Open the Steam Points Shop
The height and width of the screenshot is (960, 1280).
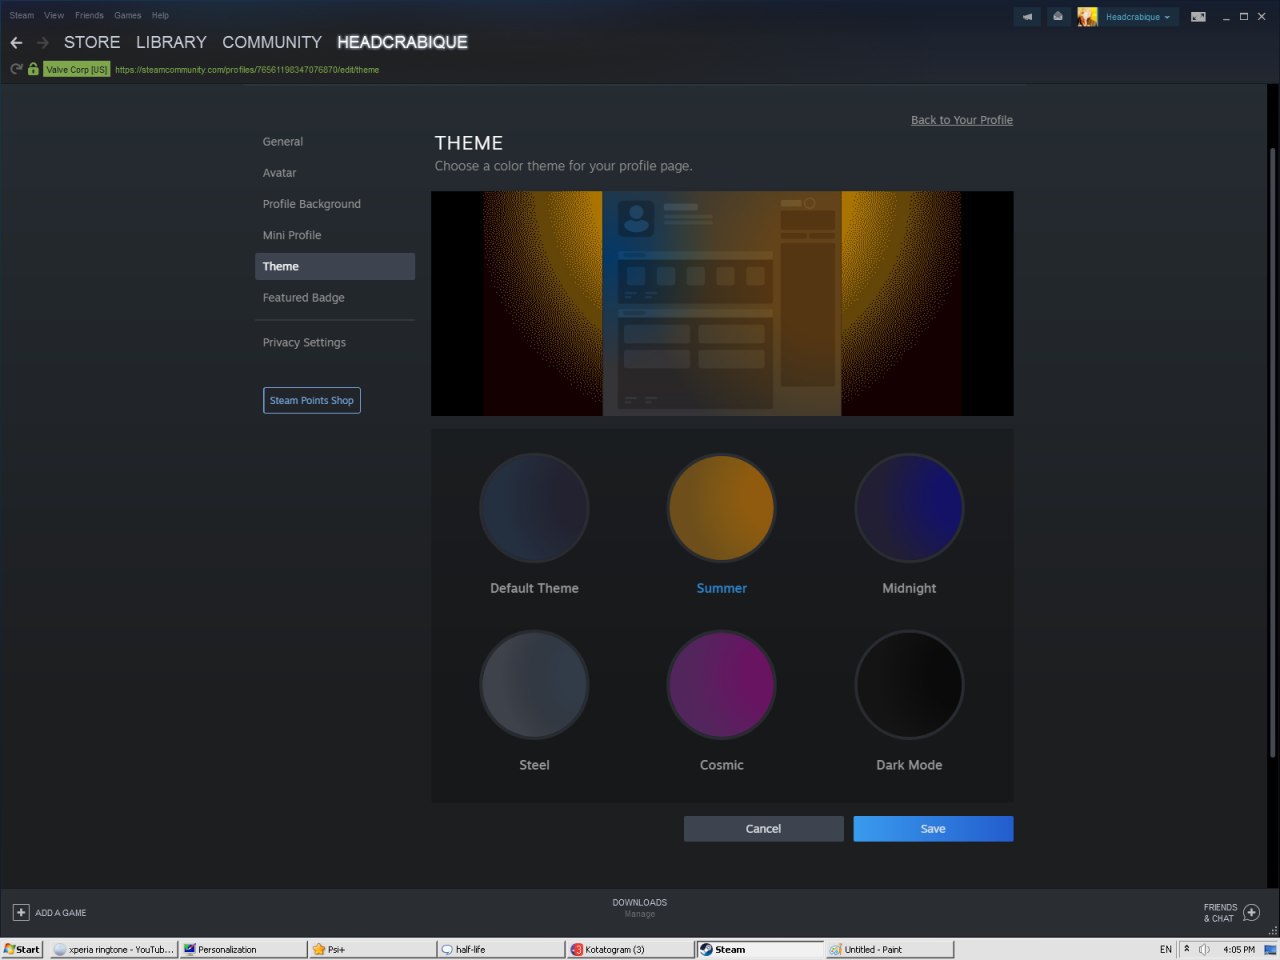[x=312, y=400]
